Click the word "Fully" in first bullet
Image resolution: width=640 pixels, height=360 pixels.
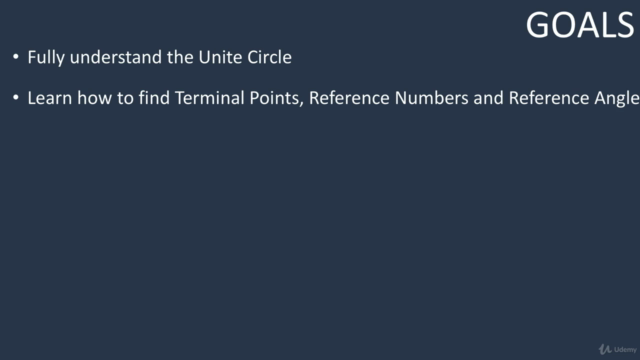[46, 58]
